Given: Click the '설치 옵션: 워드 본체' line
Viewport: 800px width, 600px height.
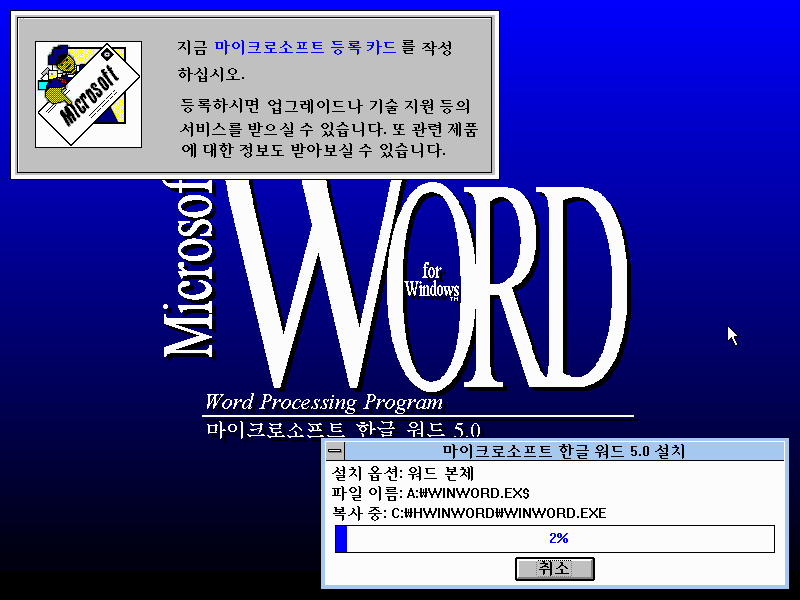Looking at the screenshot, I should point(403,473).
